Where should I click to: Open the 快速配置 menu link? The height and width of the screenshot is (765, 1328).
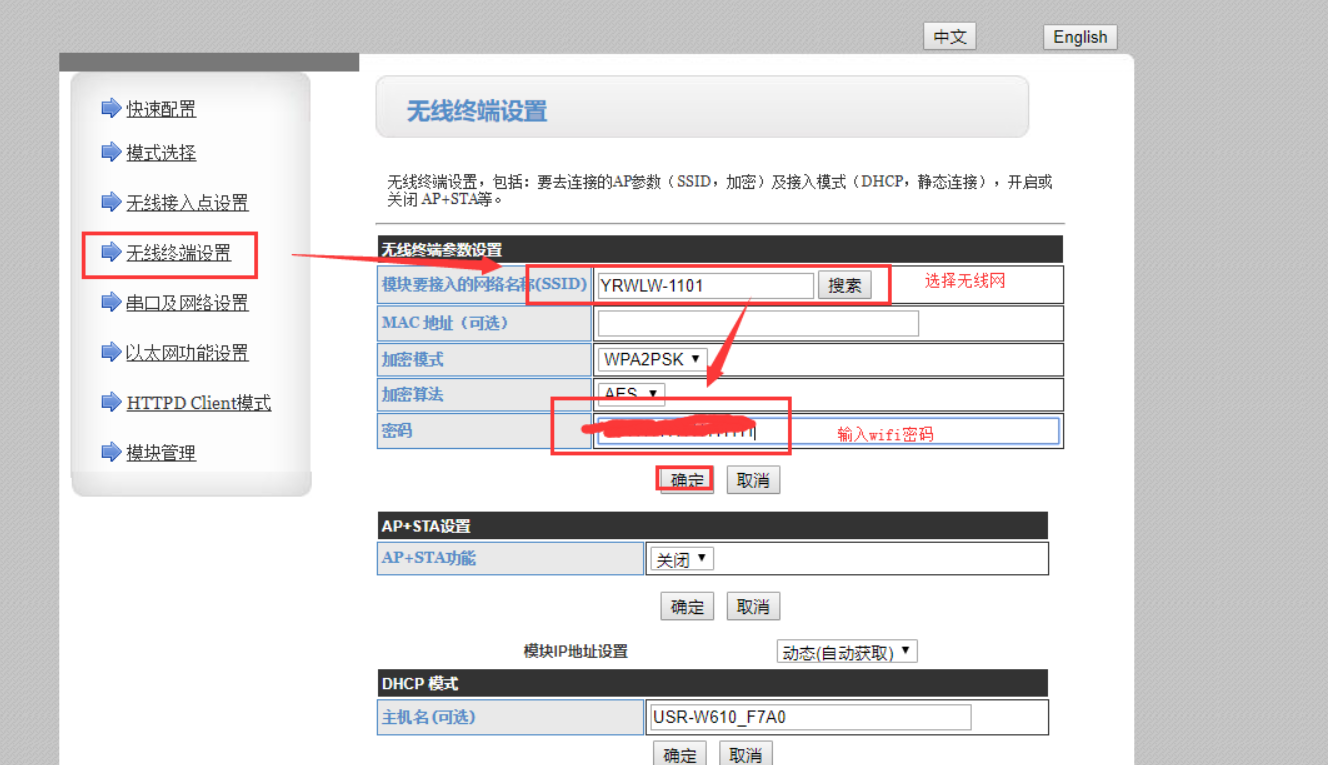point(161,109)
